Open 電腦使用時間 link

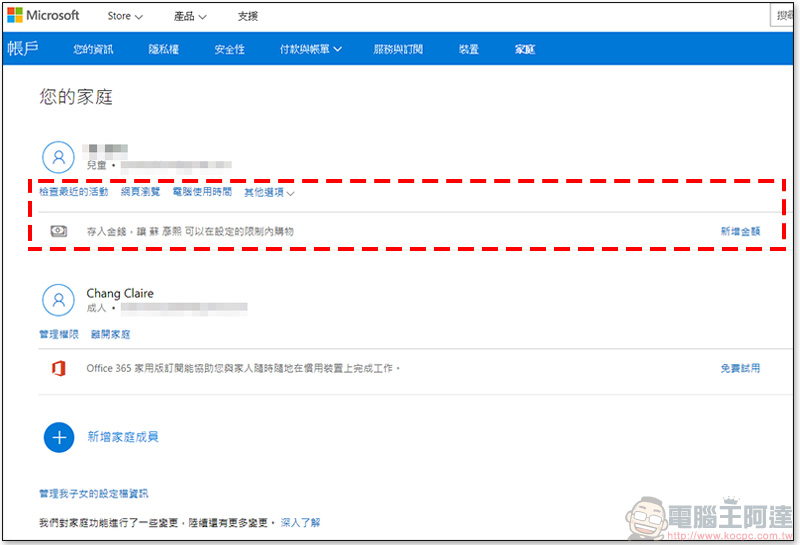(x=202, y=192)
